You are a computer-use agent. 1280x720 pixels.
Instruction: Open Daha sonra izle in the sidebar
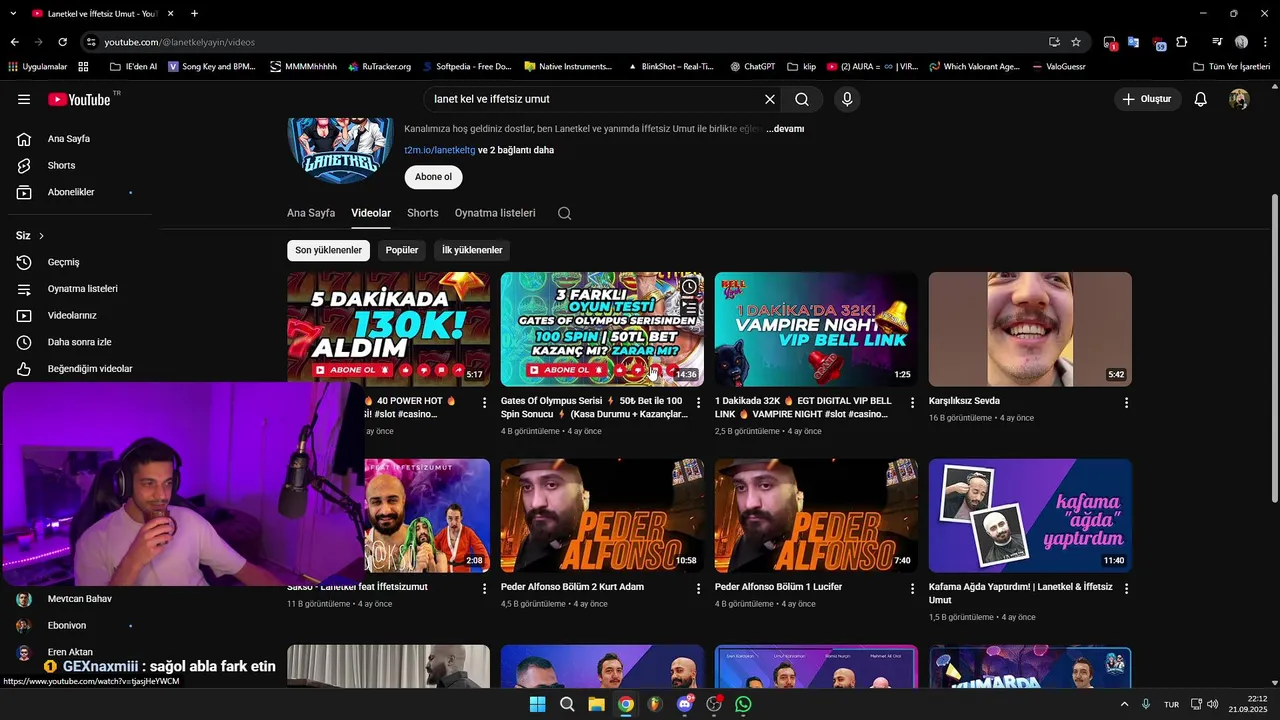coord(80,342)
